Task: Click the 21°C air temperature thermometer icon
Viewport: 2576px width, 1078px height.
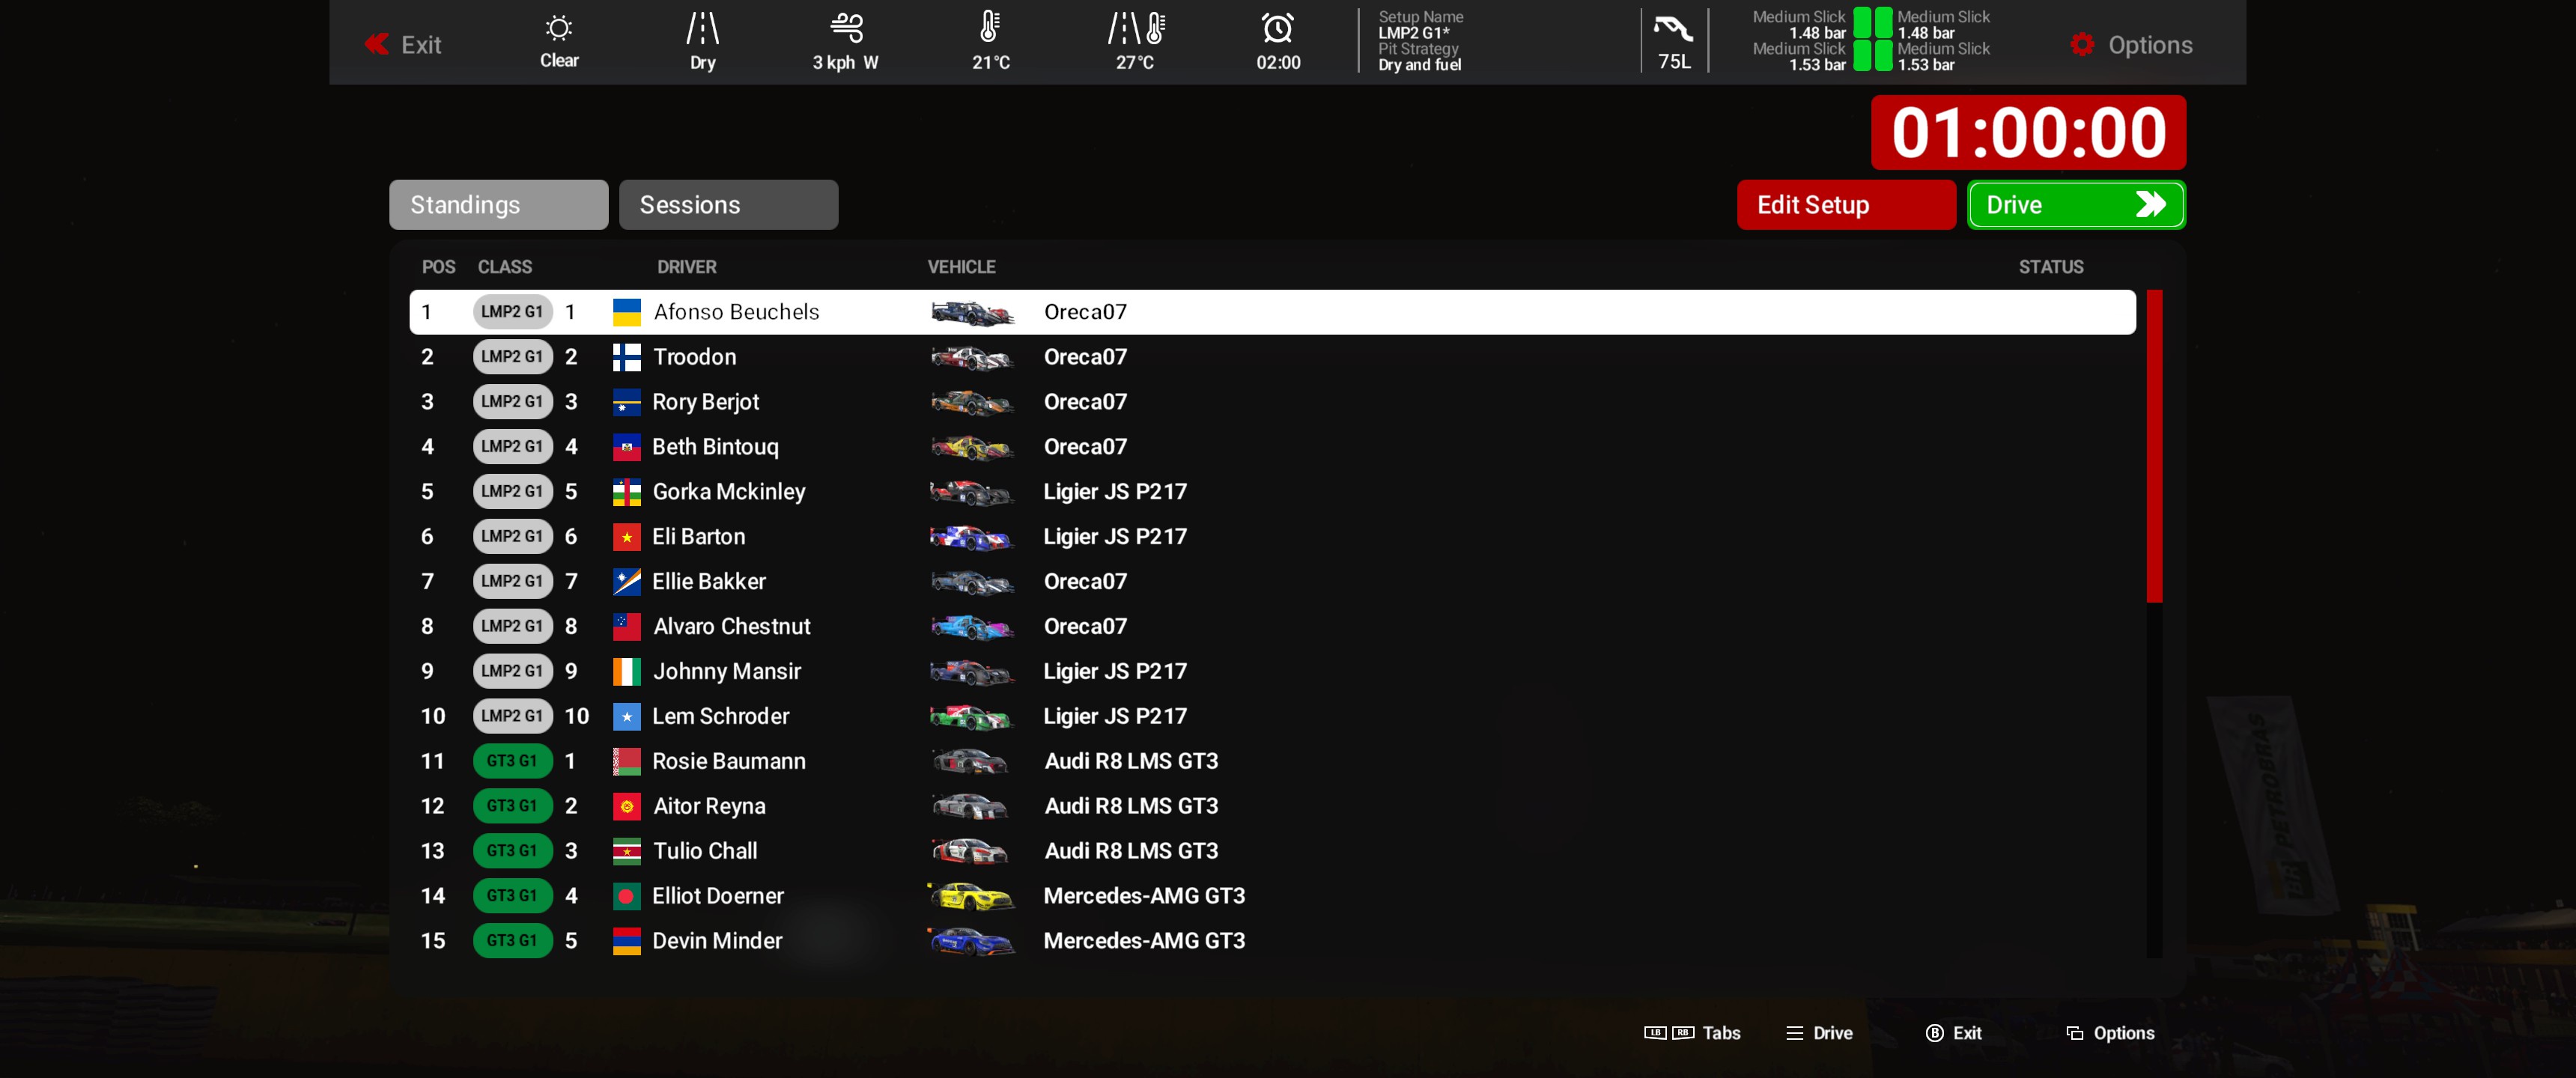Action: click(x=989, y=27)
